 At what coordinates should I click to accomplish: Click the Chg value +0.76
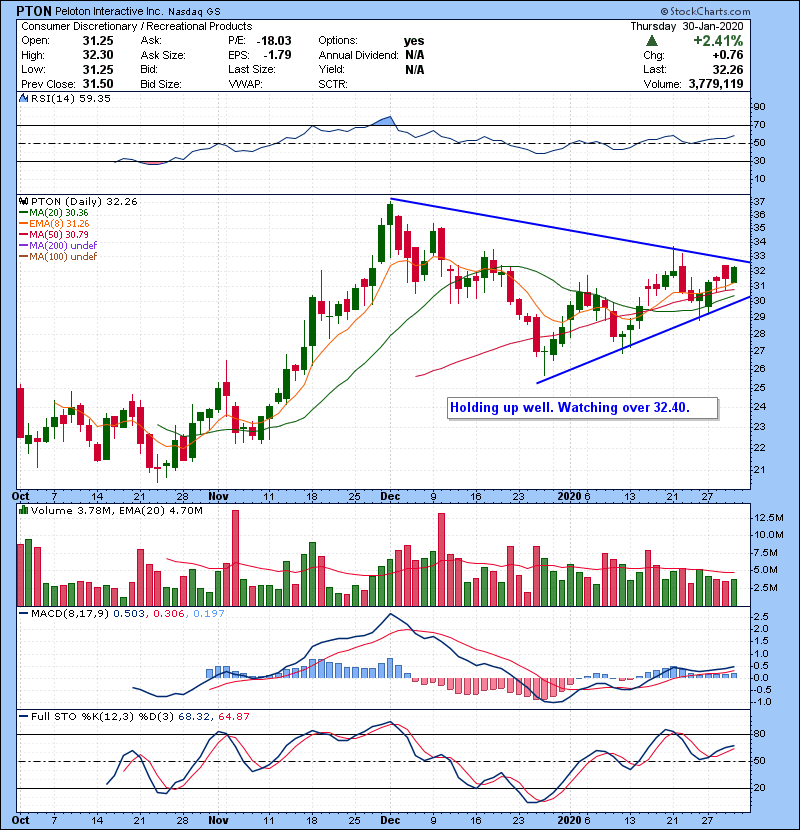[x=728, y=55]
